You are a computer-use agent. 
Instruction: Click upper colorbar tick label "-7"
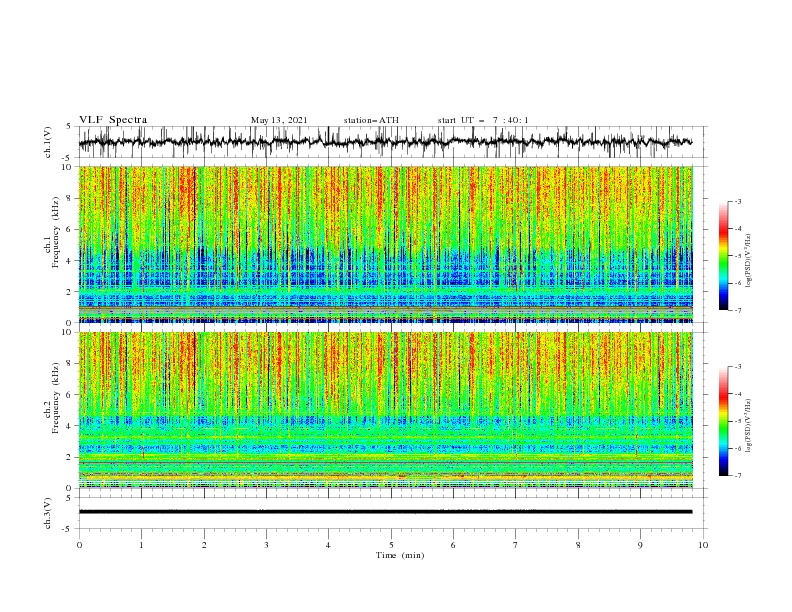pyautogui.click(x=738, y=310)
